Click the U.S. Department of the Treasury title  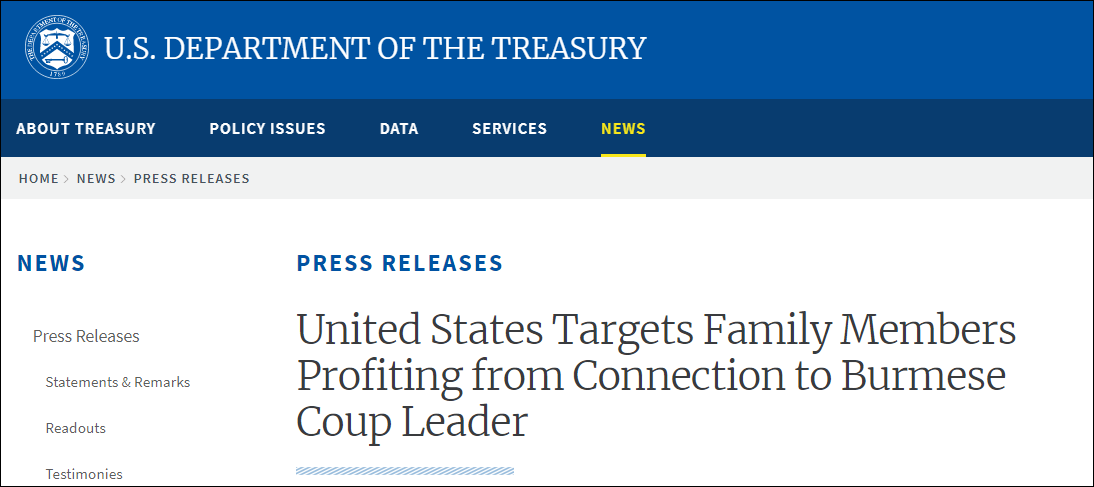375,48
